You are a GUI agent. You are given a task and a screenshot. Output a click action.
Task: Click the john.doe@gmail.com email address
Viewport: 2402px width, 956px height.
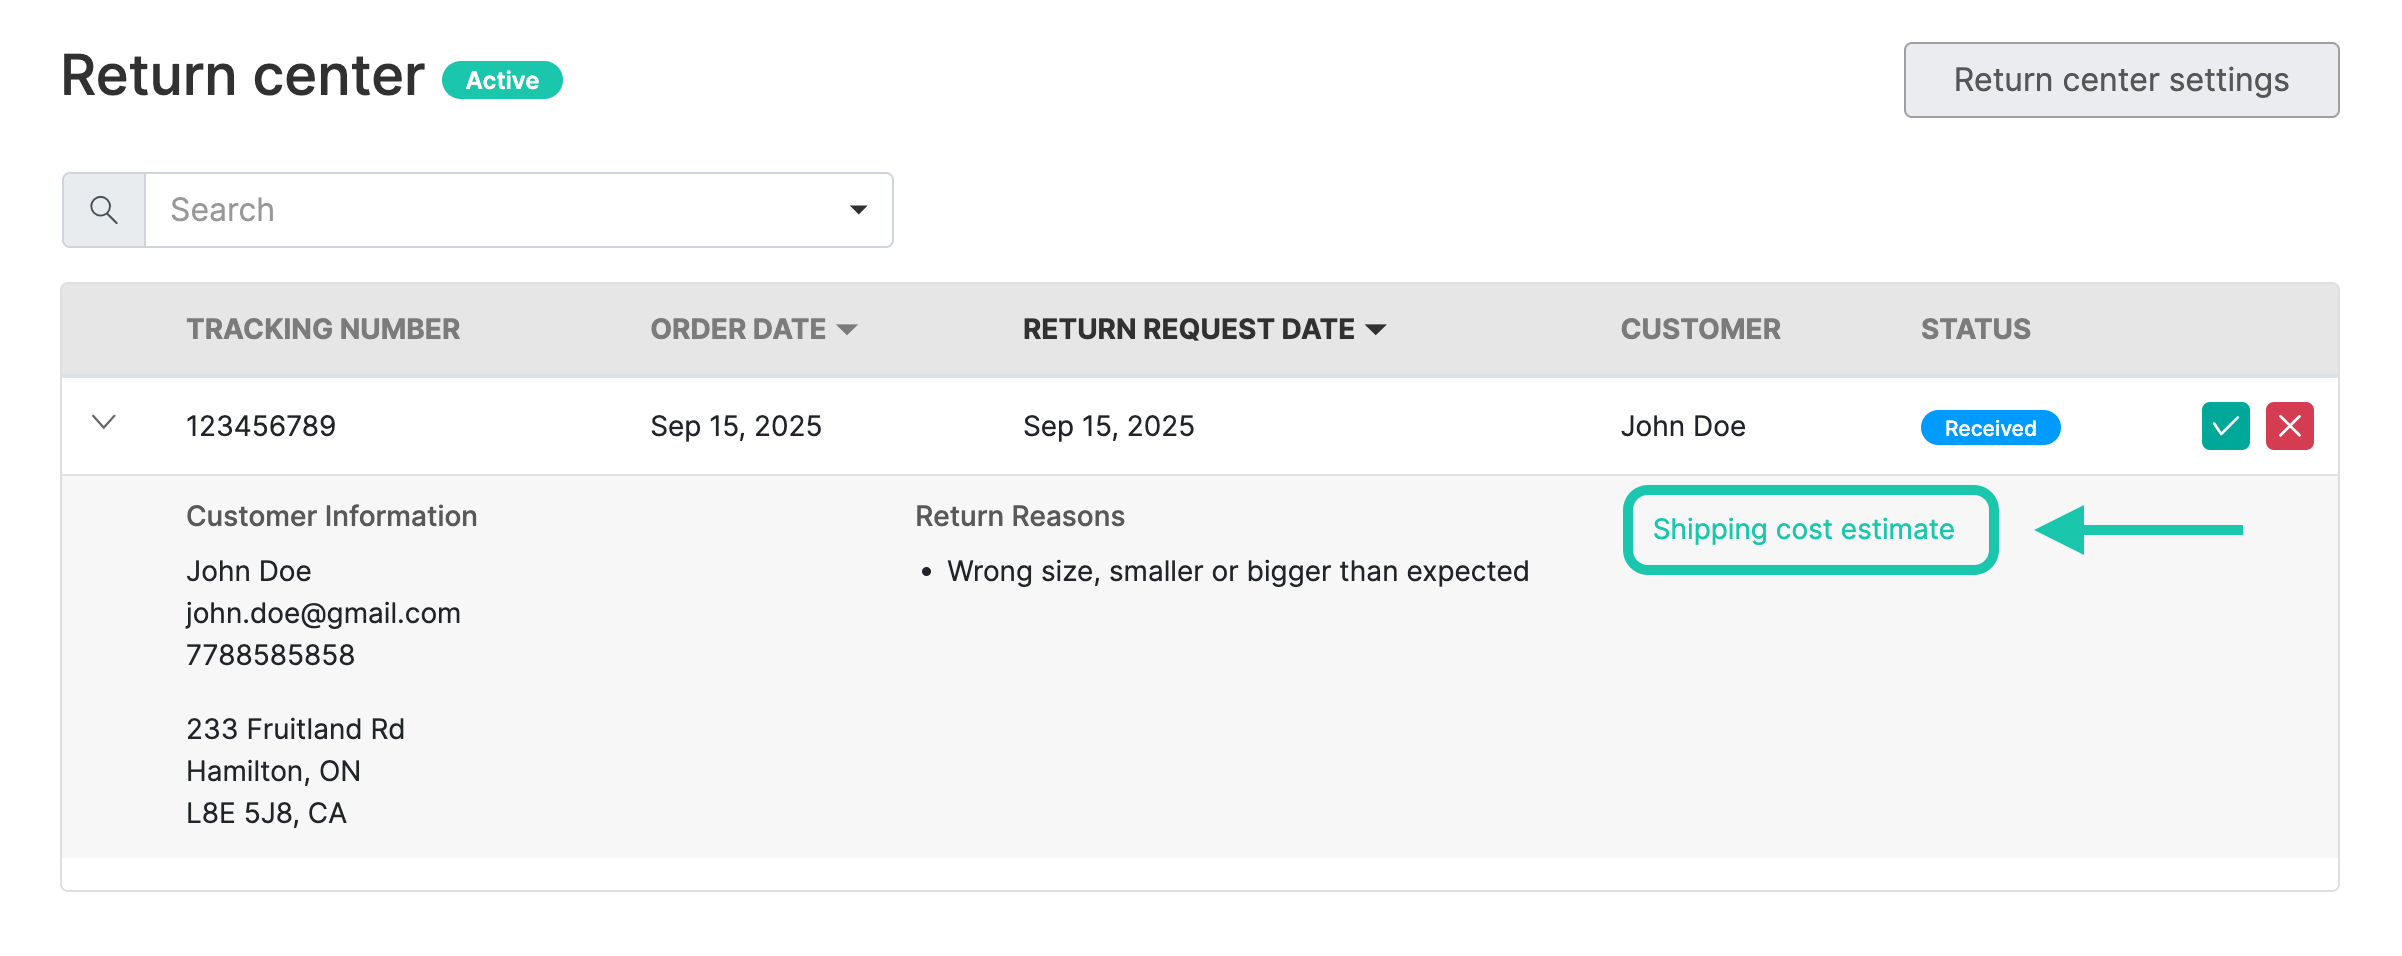[x=323, y=613]
